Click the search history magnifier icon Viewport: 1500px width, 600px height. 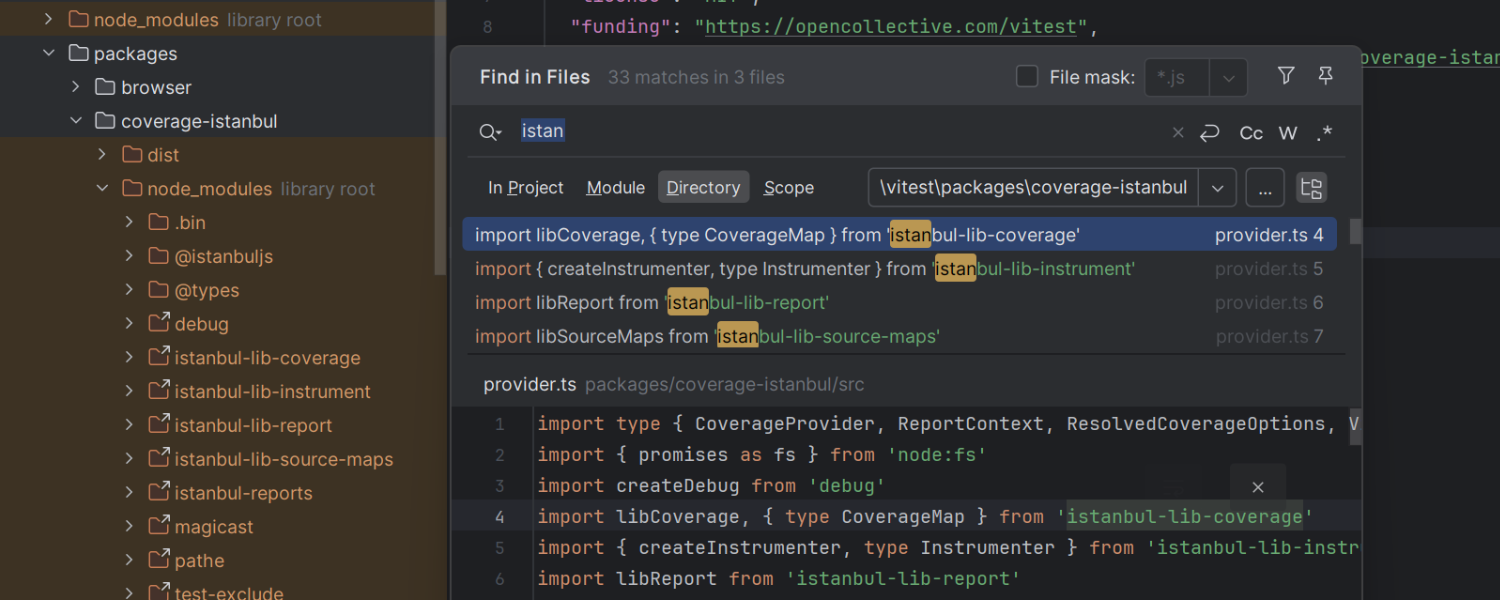(489, 132)
